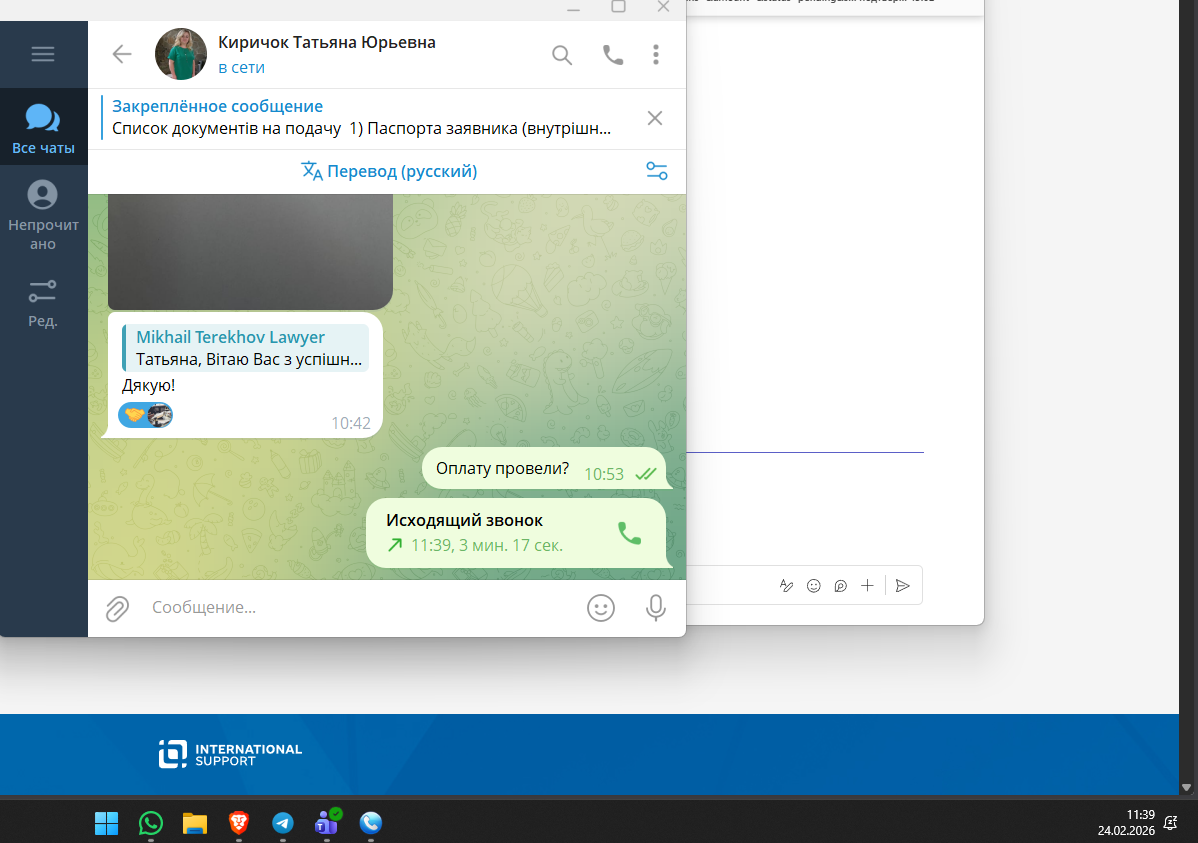Go back with the chat back arrow
The height and width of the screenshot is (843, 1198).
122,54
